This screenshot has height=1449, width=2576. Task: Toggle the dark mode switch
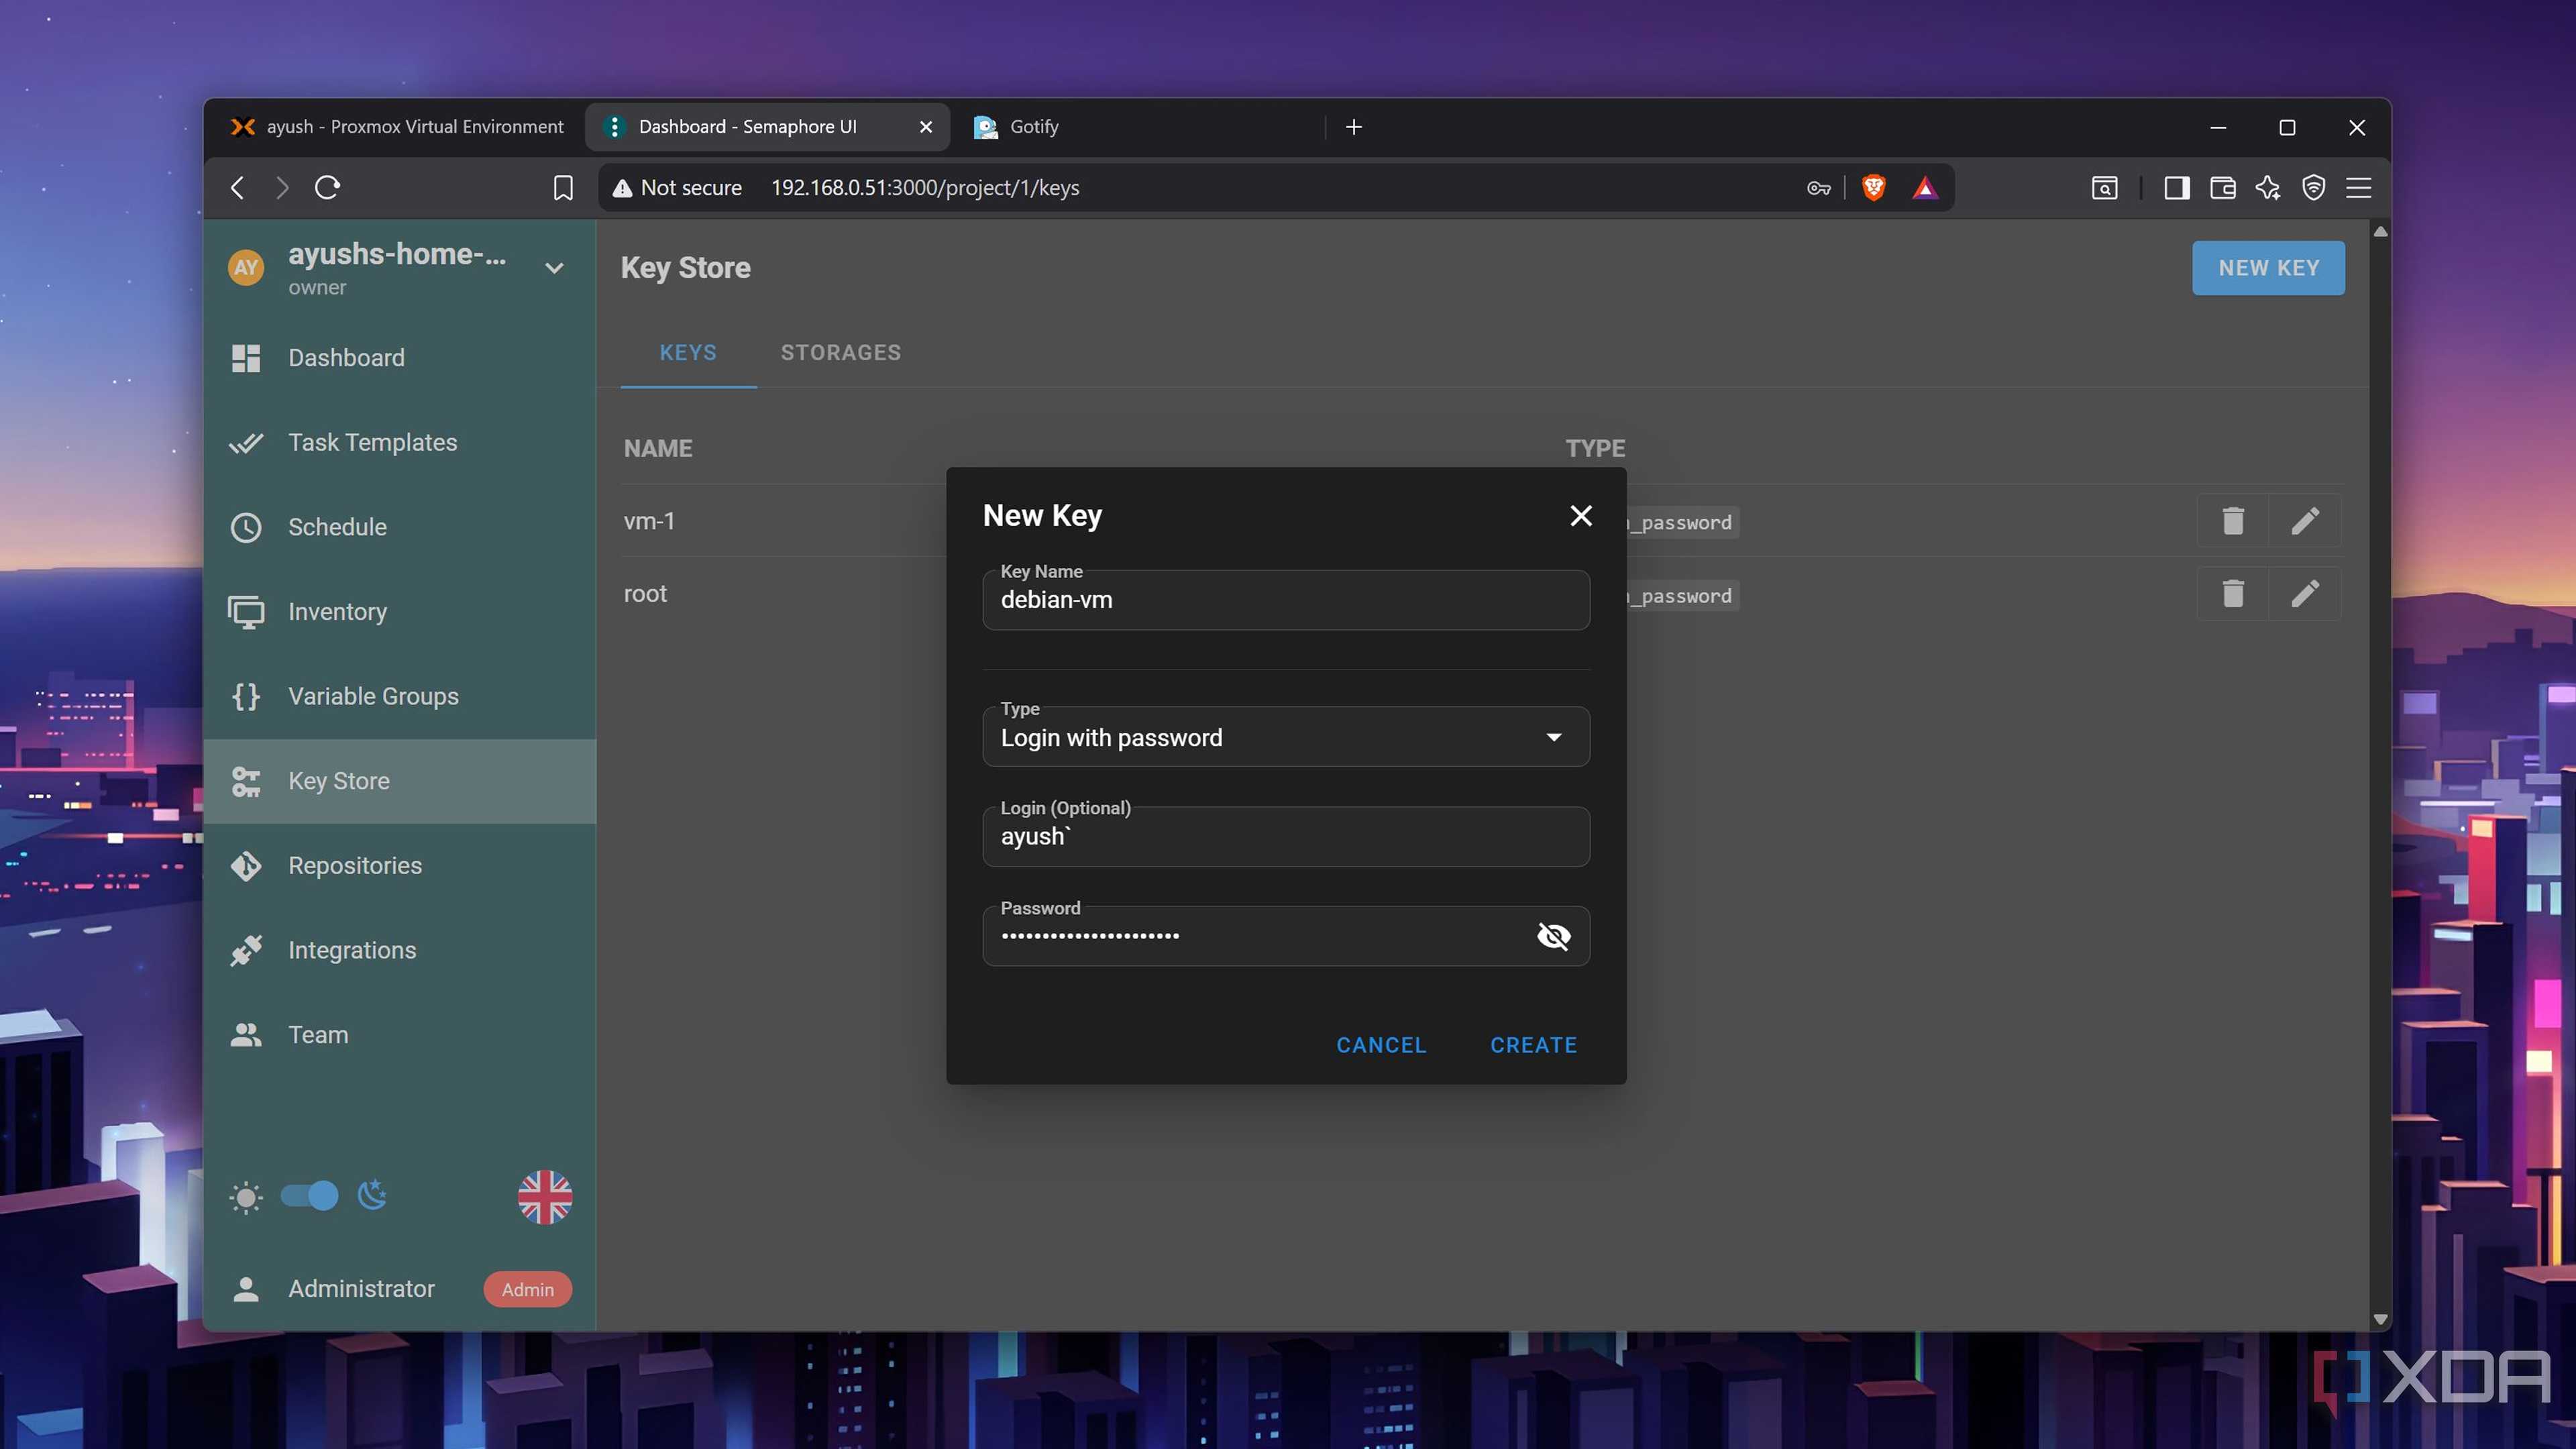[309, 1196]
